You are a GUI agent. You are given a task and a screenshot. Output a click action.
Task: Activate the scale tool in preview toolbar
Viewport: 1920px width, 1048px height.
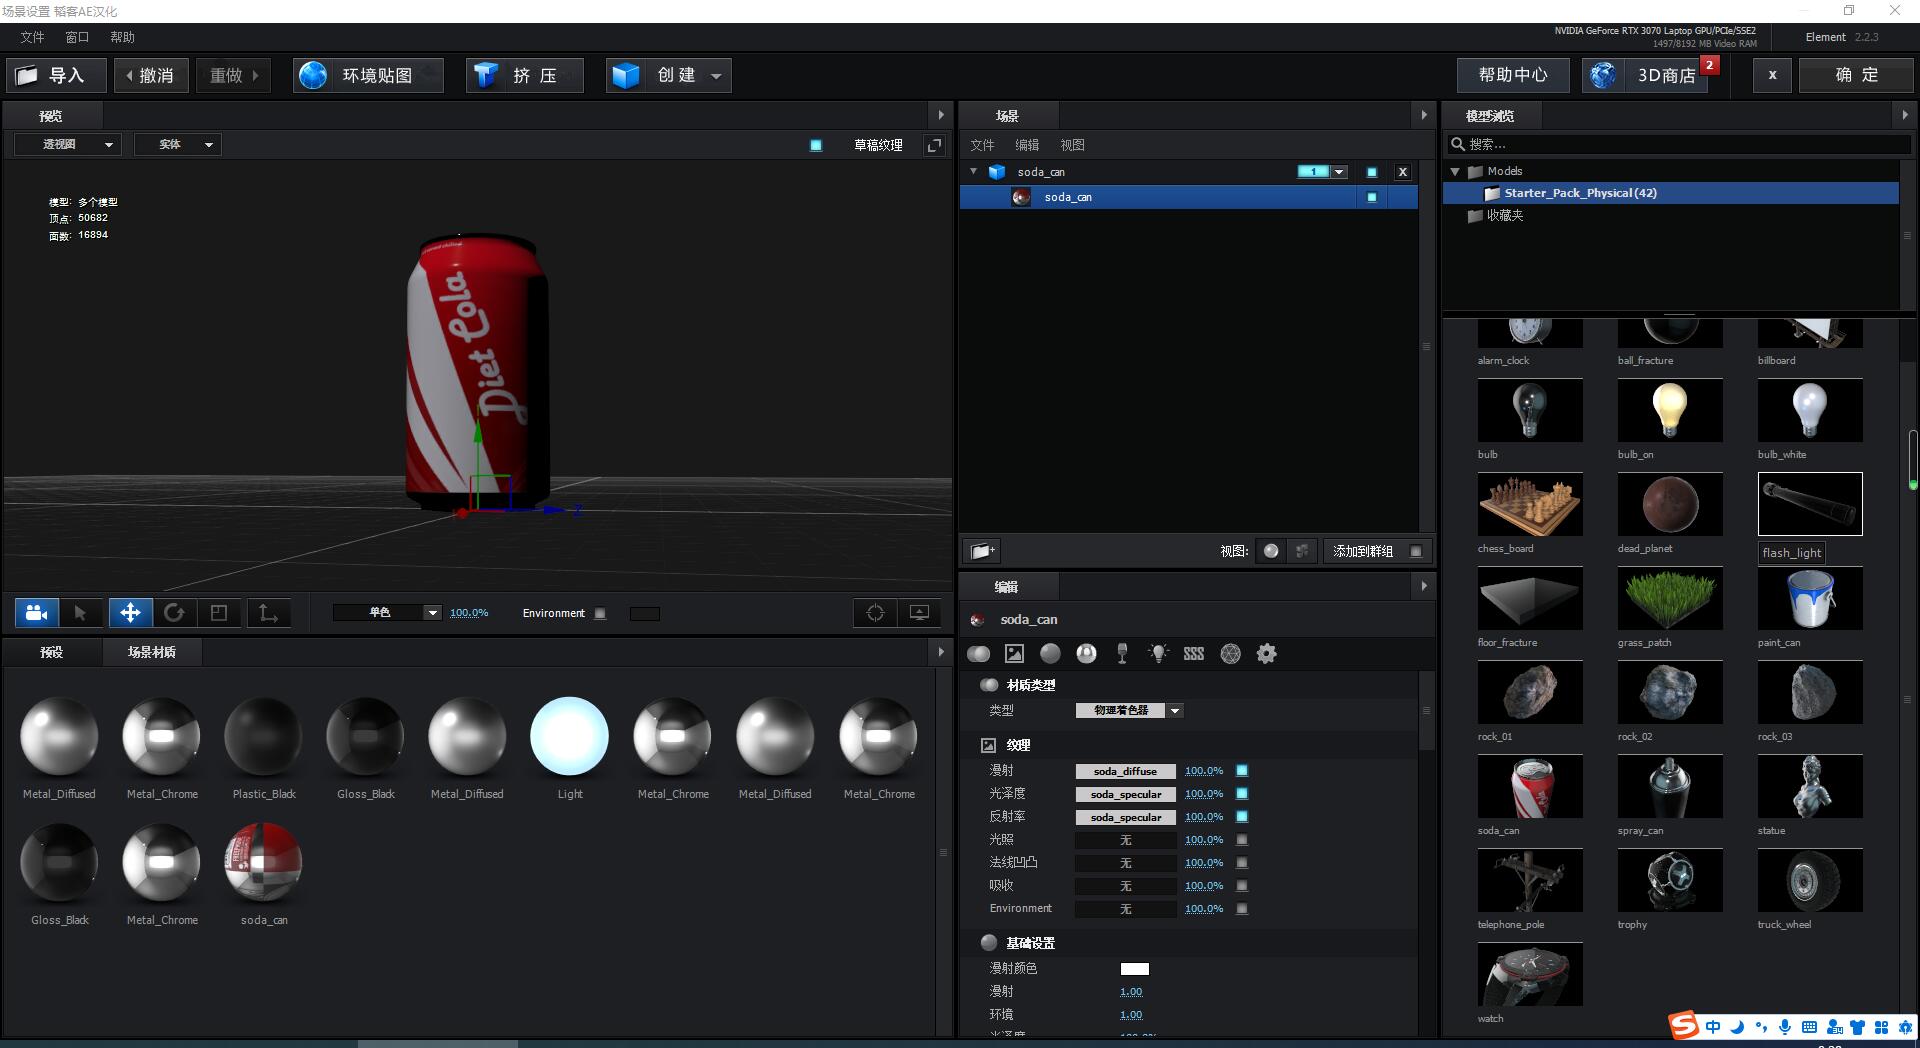(219, 613)
